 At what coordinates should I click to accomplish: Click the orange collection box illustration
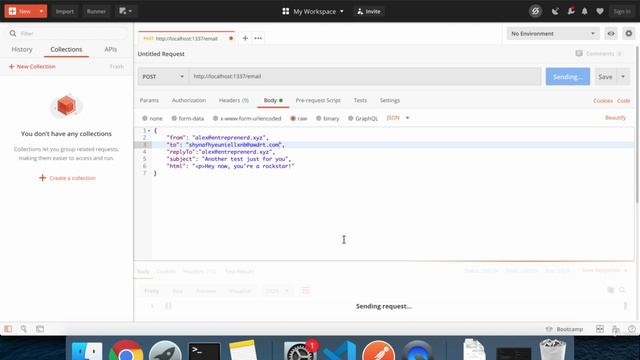(x=66, y=106)
